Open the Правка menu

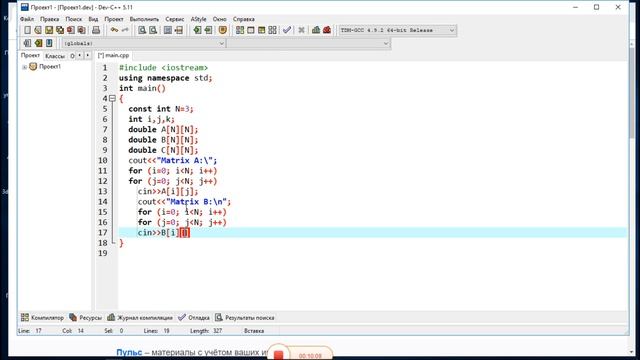[49, 19]
